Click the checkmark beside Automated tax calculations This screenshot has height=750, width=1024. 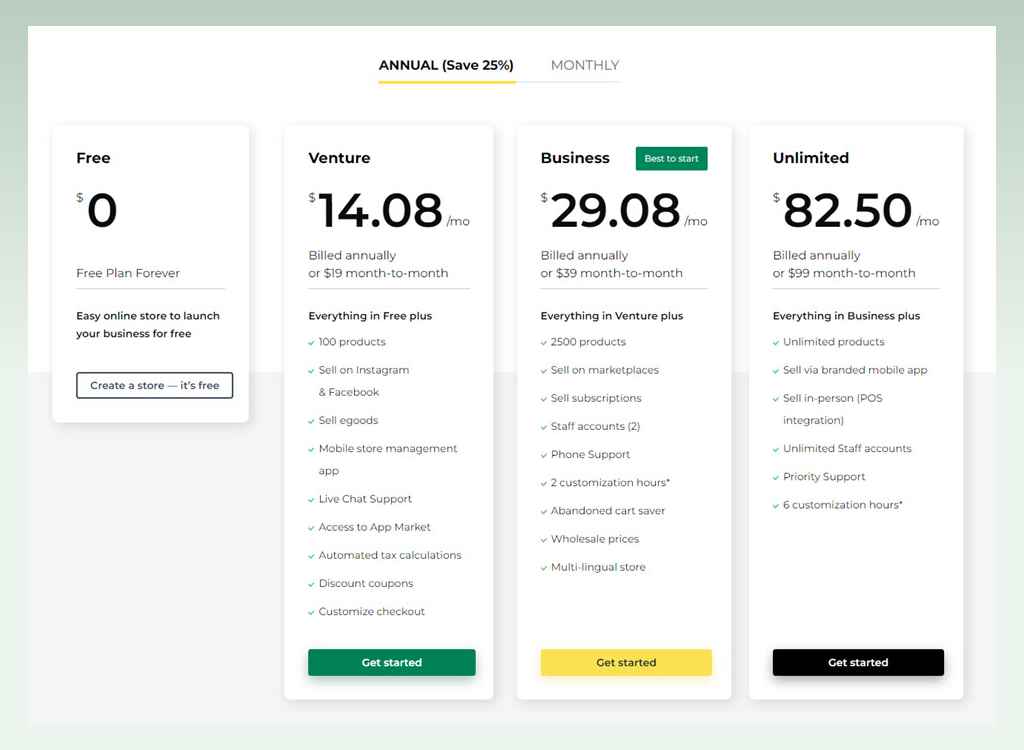pyautogui.click(x=312, y=555)
